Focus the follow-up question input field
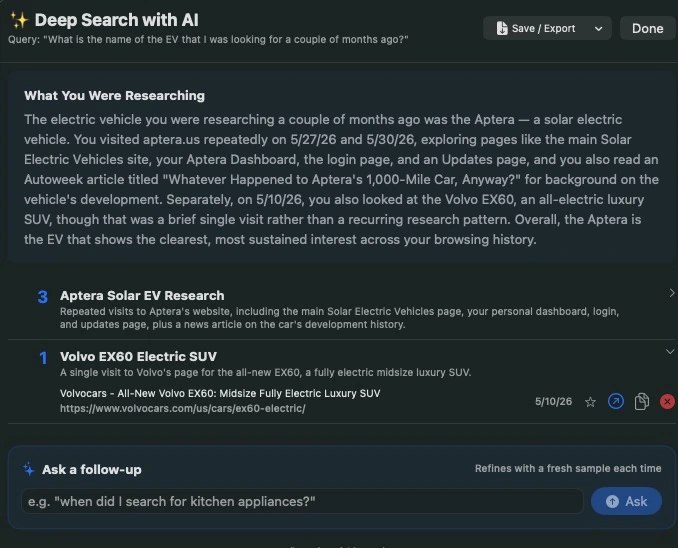The height and width of the screenshot is (548, 678). pos(302,501)
